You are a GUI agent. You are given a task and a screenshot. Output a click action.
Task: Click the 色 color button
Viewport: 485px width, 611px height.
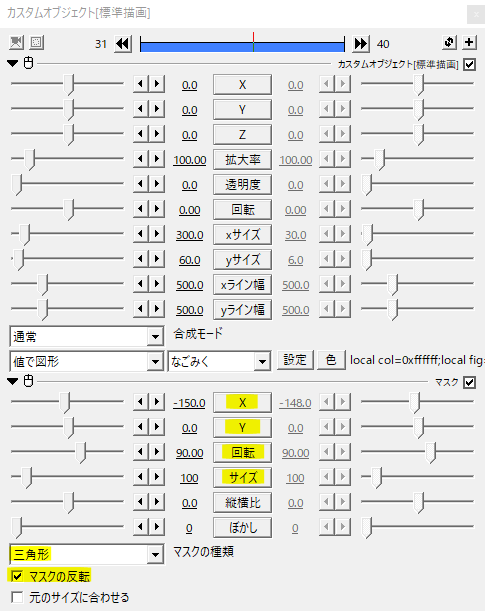(331, 360)
